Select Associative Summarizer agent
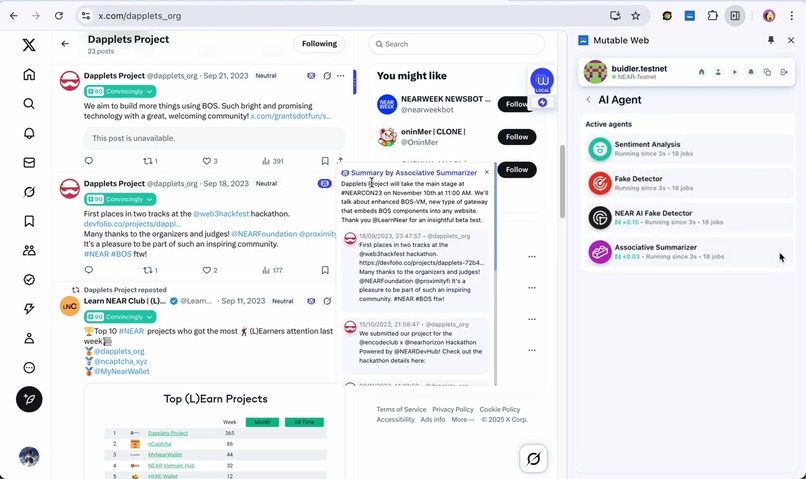 click(x=688, y=252)
